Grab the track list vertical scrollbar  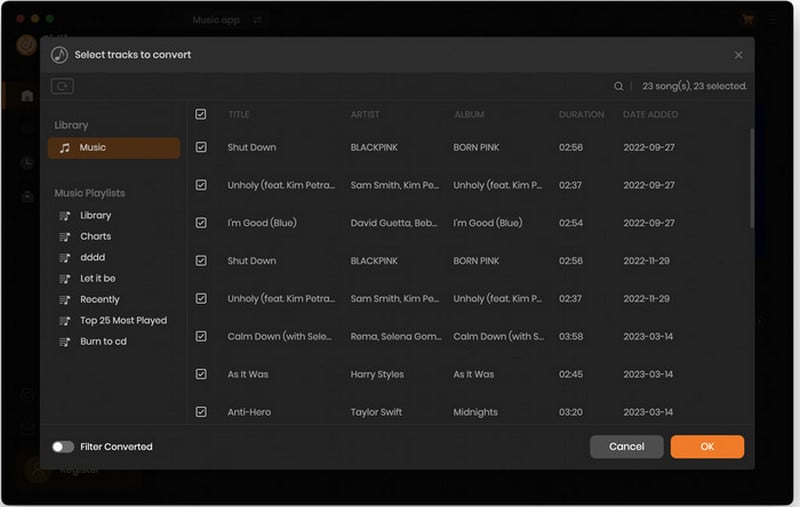tap(752, 178)
